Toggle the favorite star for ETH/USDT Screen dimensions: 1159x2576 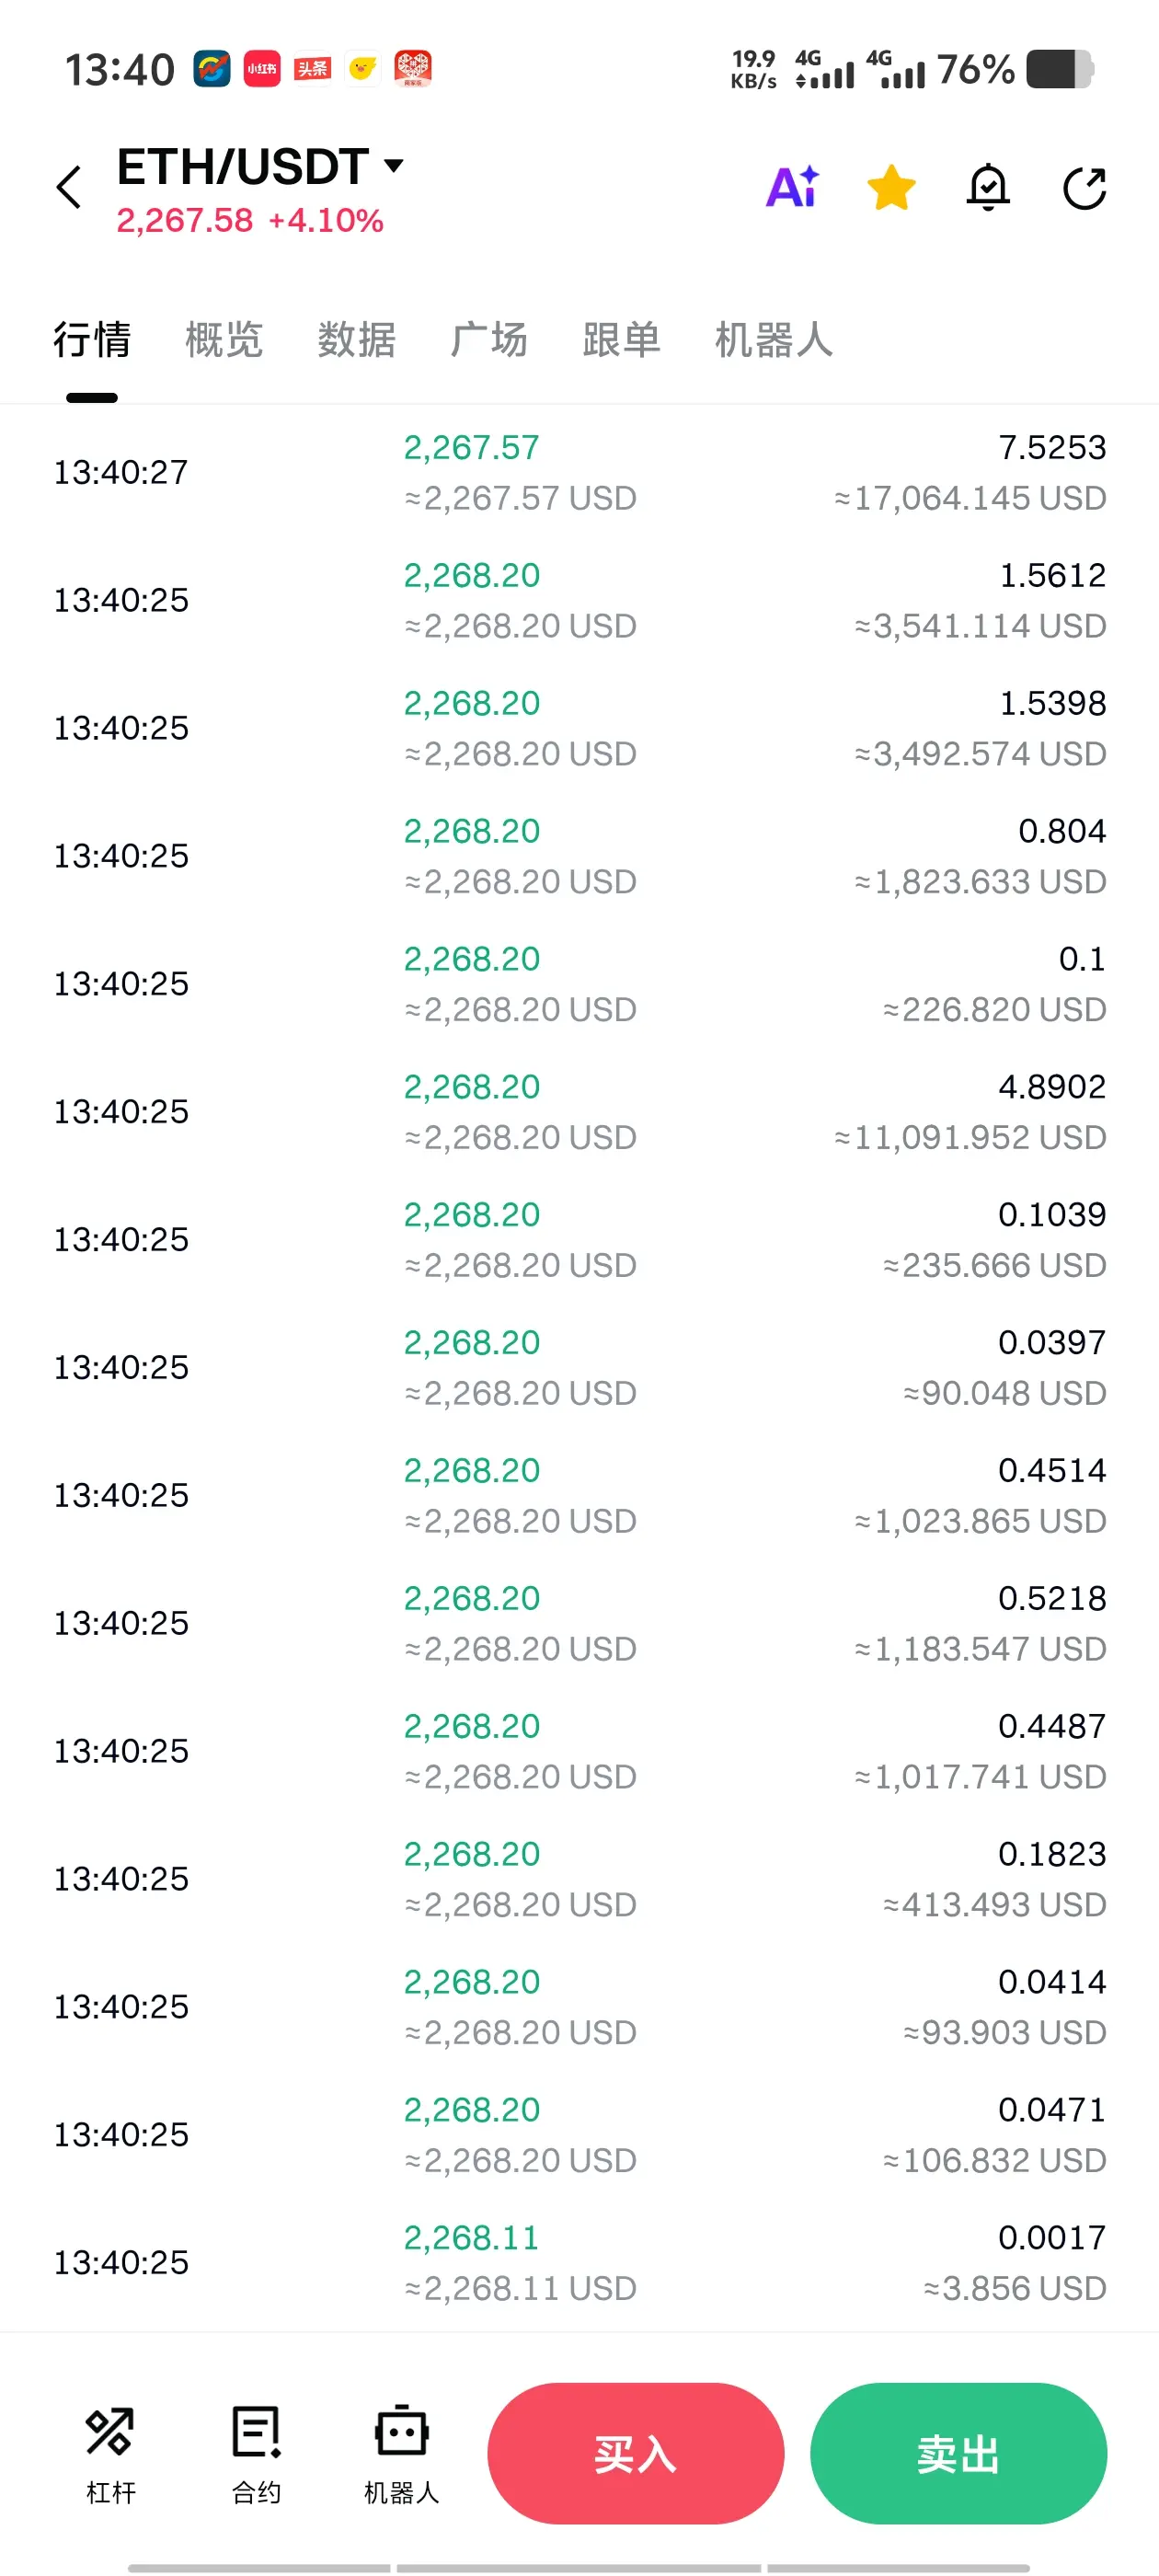pos(890,187)
